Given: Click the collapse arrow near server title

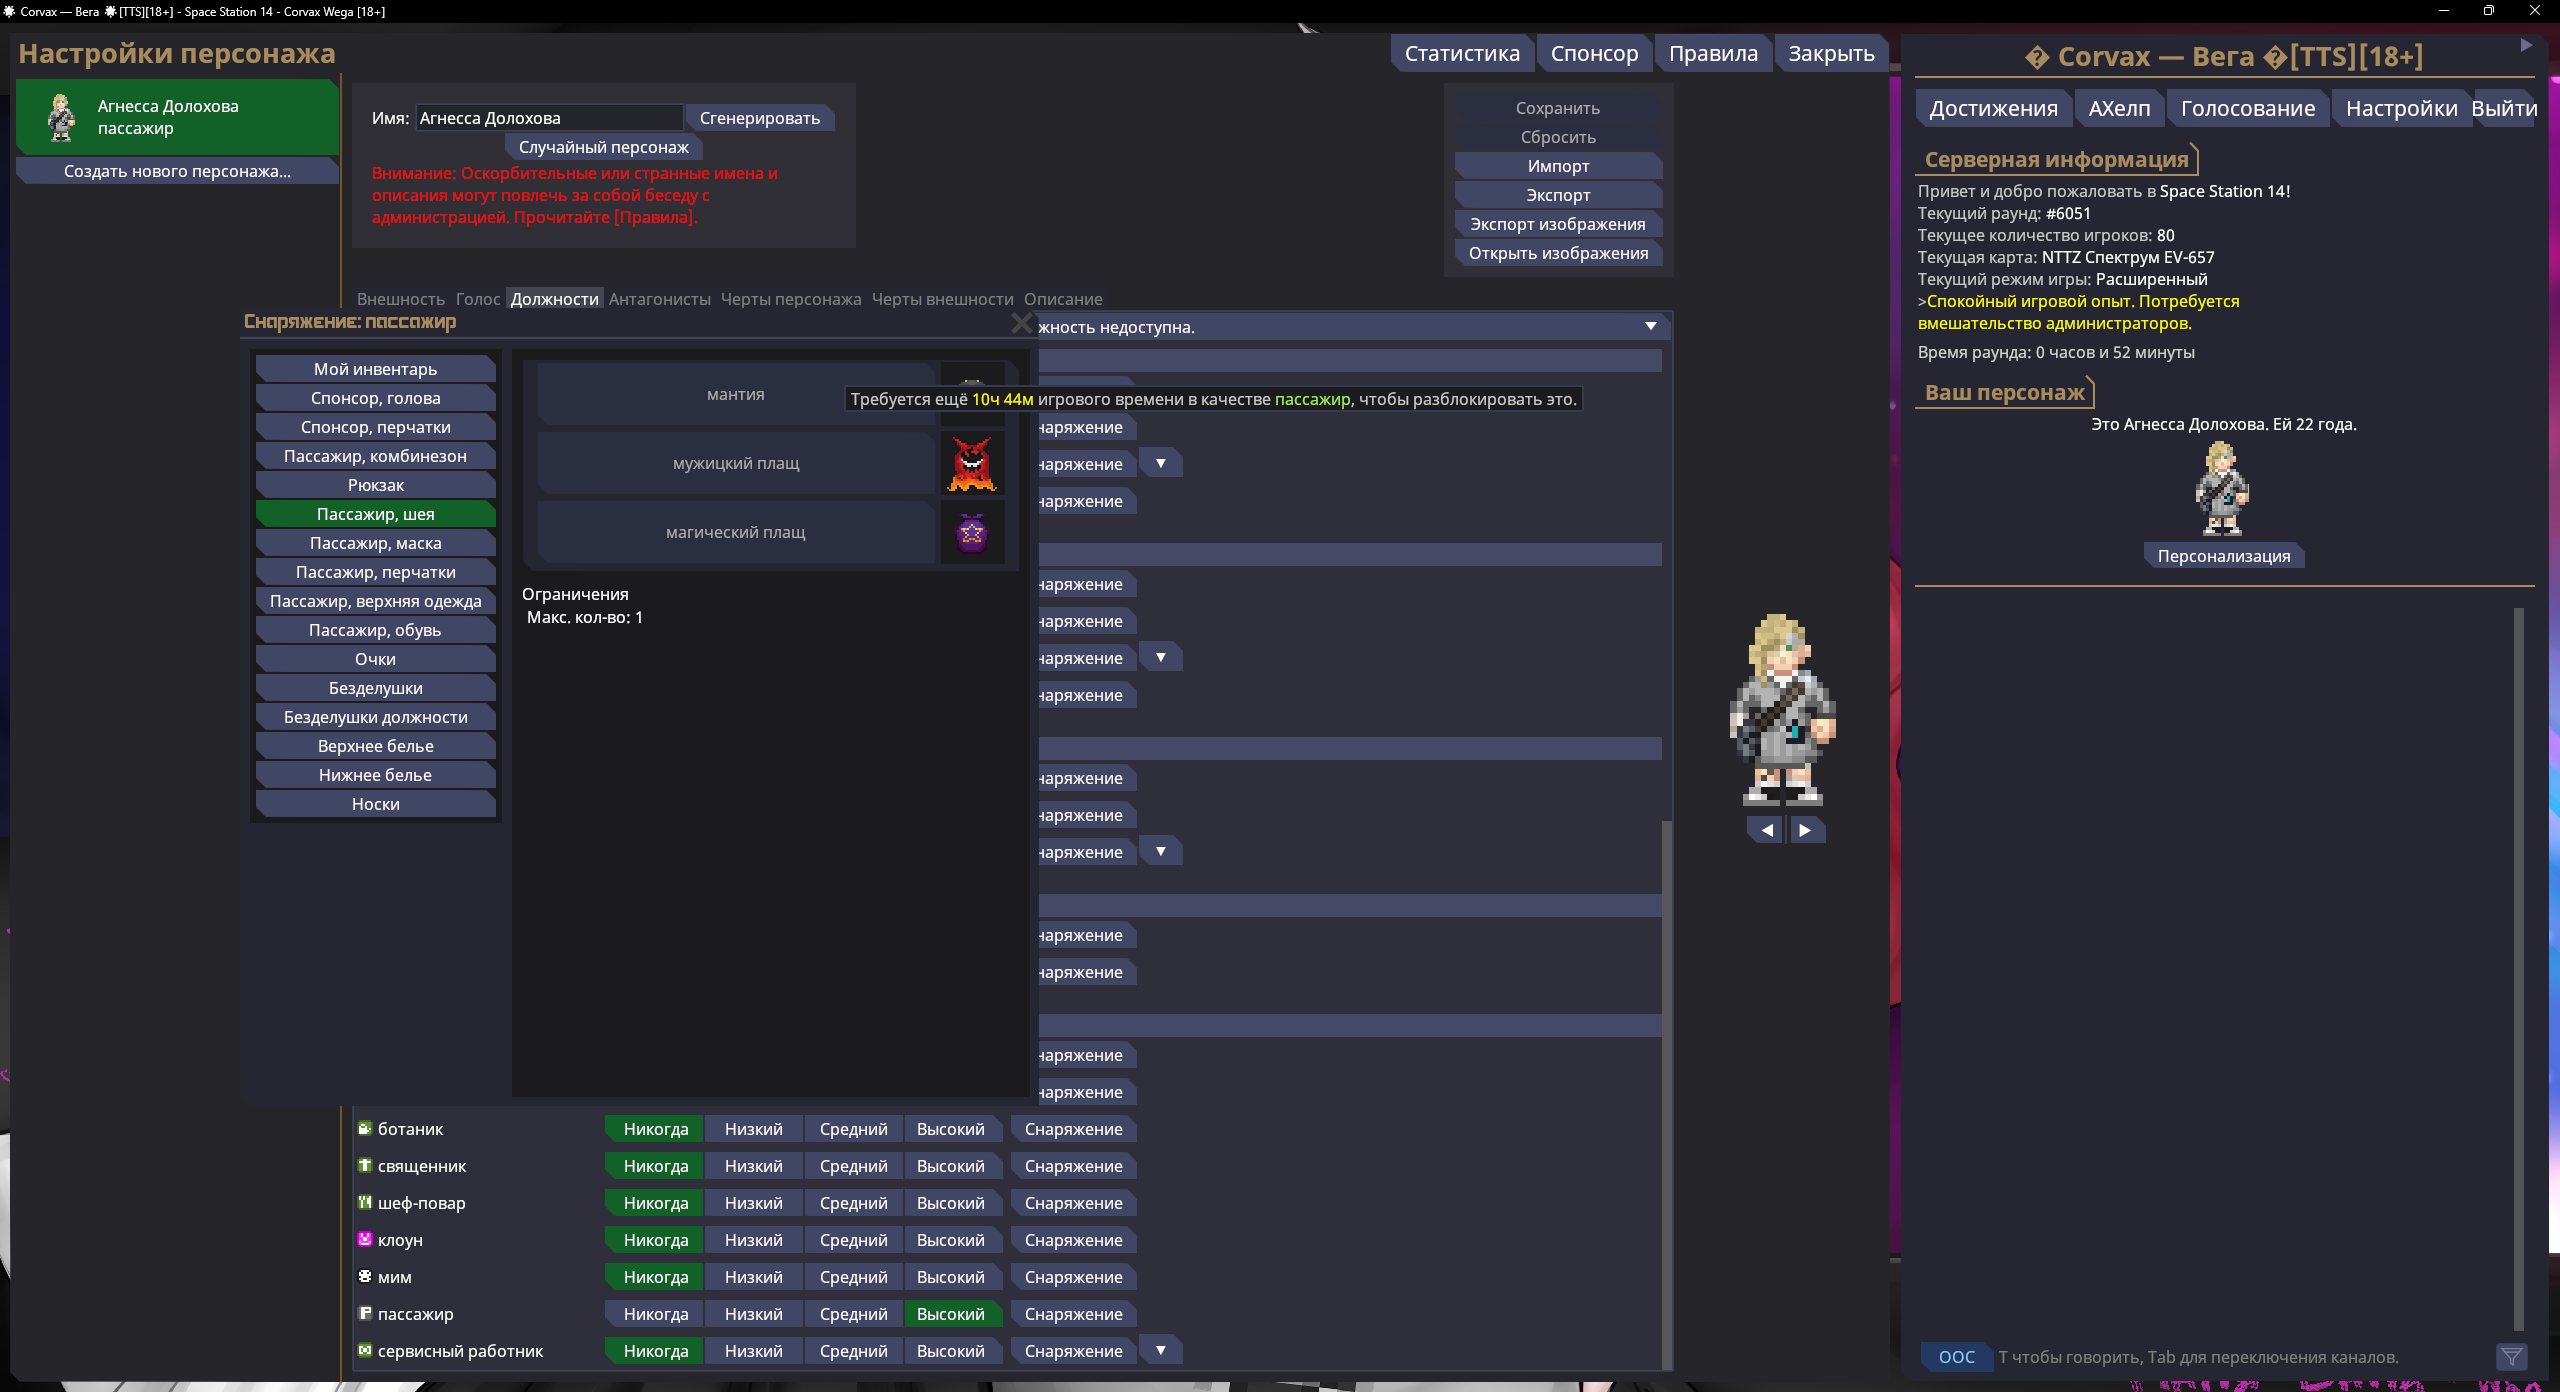Looking at the screenshot, I should 2526,45.
